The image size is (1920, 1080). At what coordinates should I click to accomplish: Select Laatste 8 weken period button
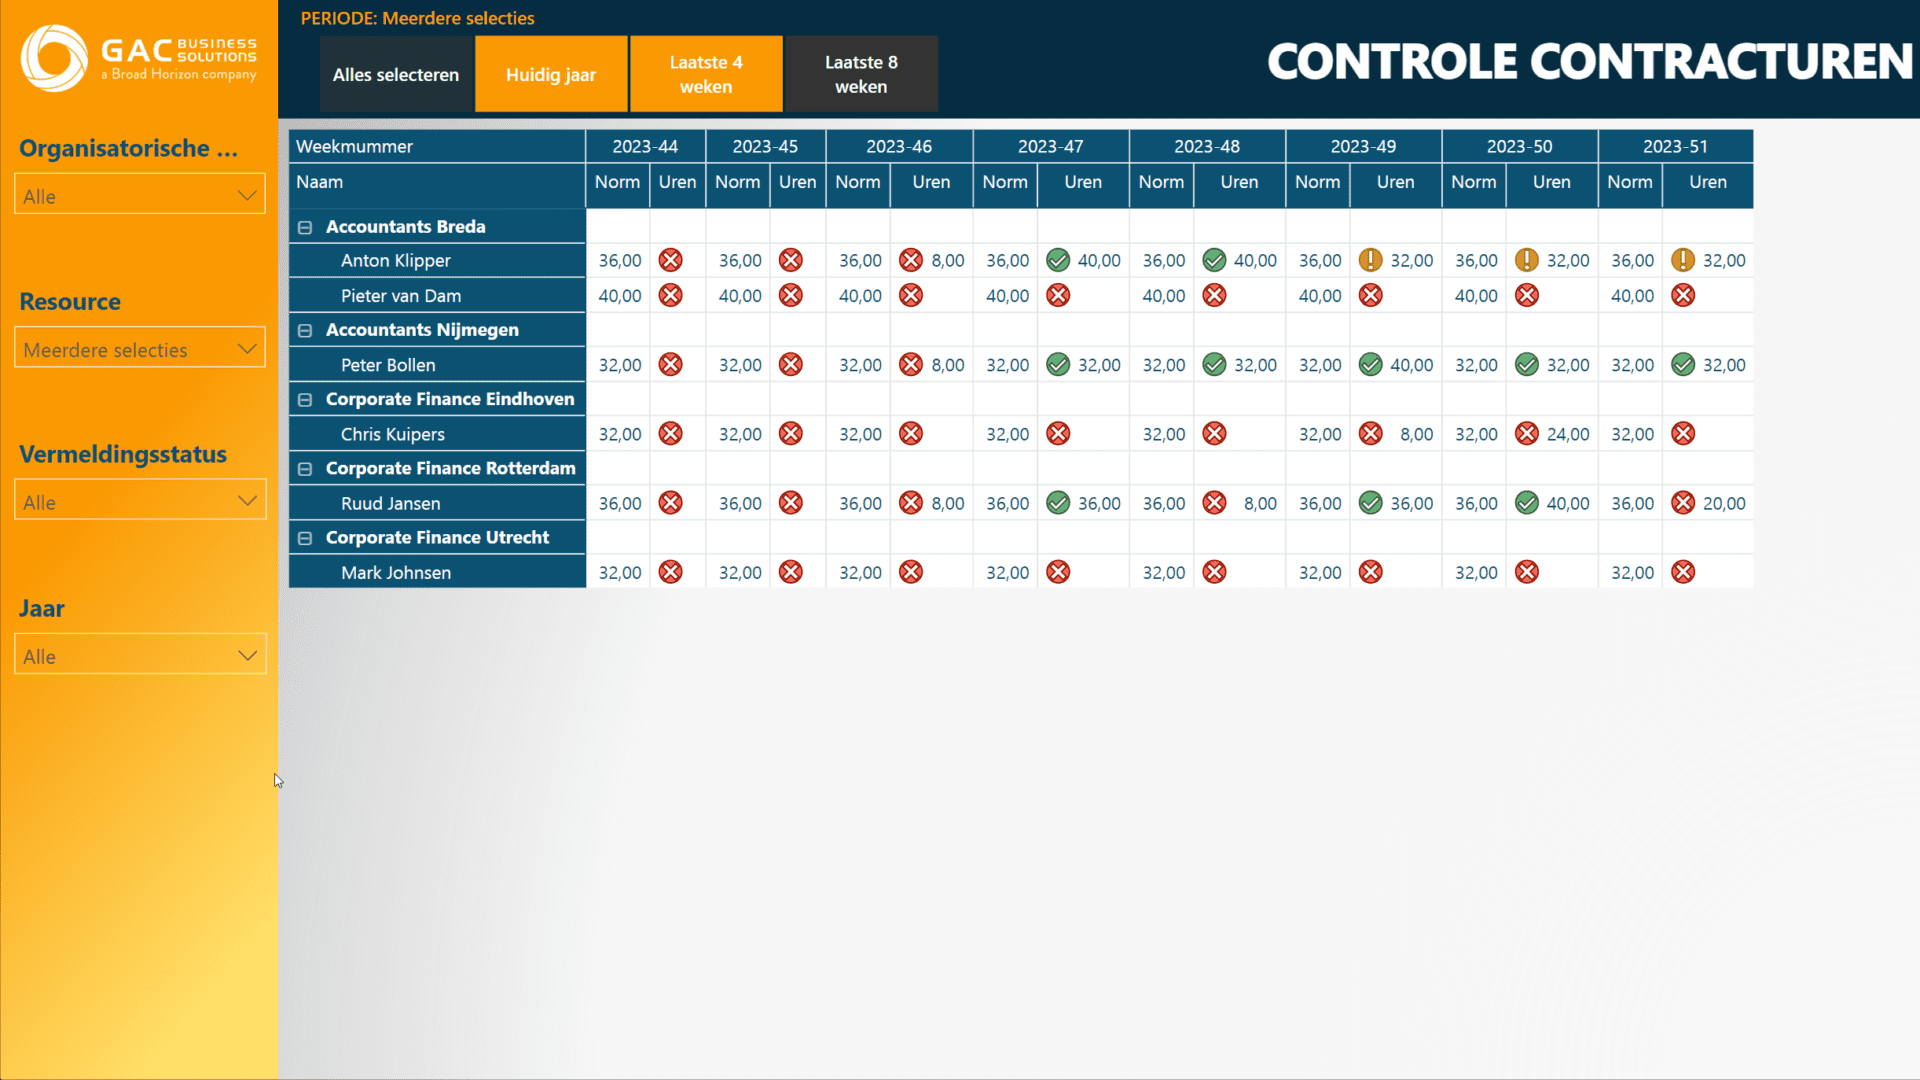(861, 74)
